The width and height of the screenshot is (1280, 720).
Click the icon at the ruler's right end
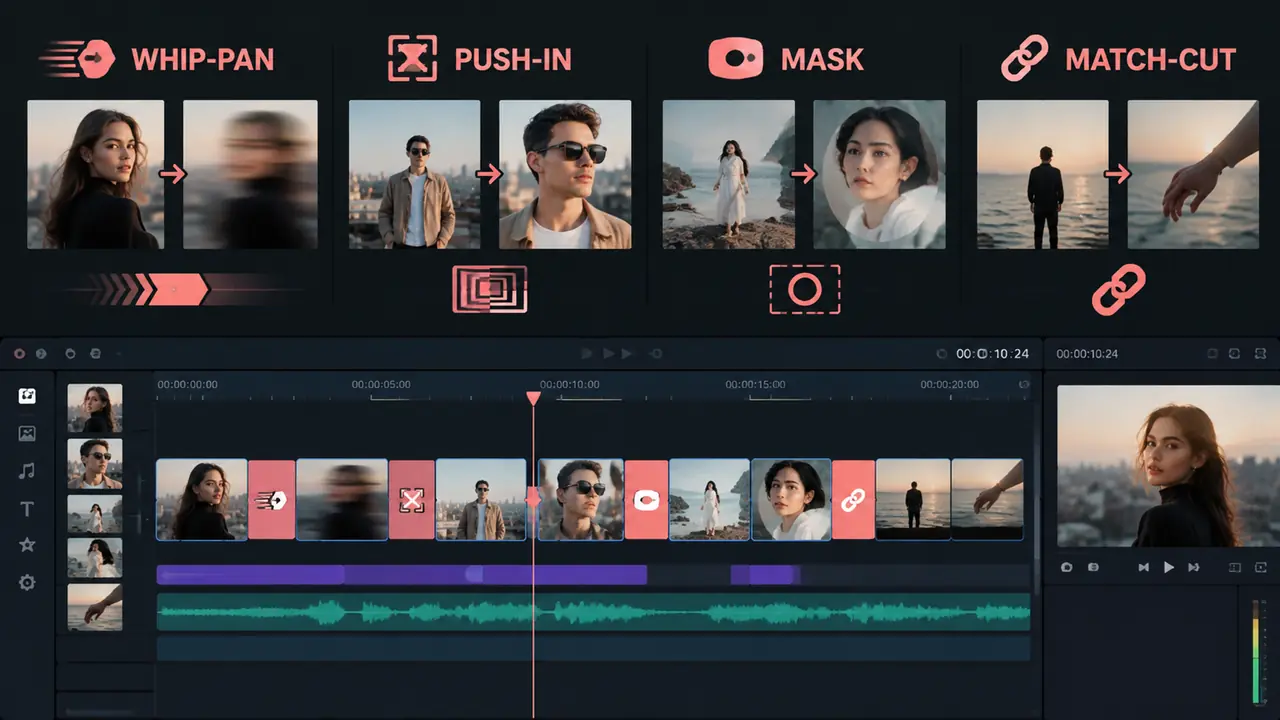[1023, 384]
